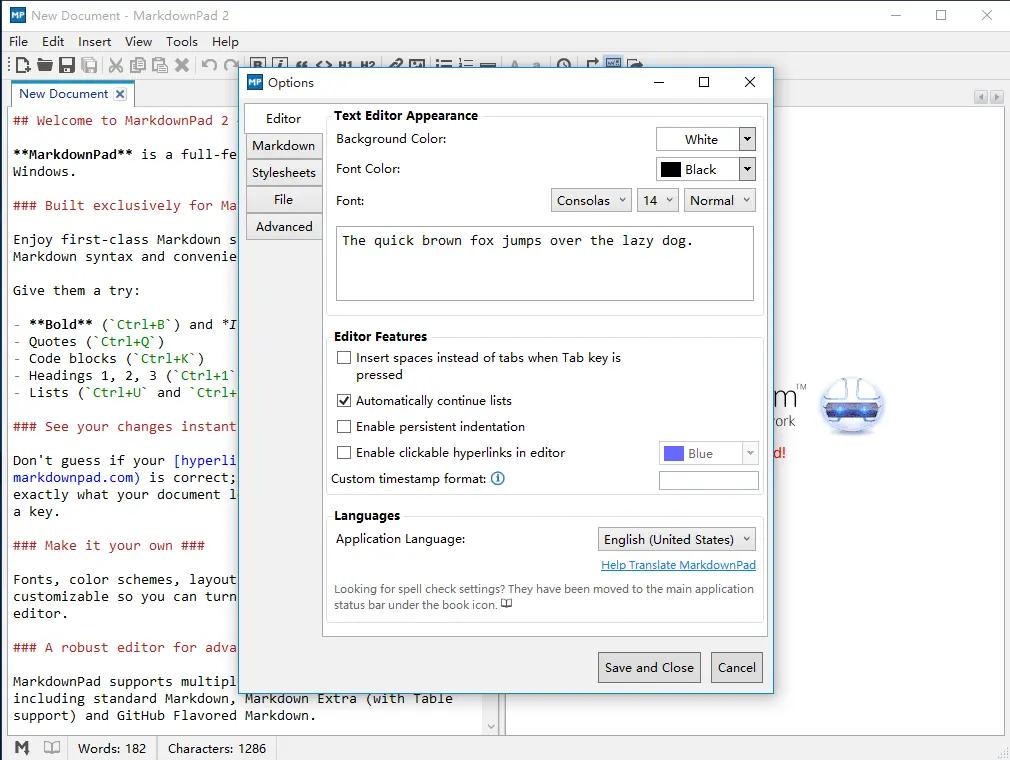The image size is (1010, 760).
Task: Click the inline code icon
Action: coord(323,63)
